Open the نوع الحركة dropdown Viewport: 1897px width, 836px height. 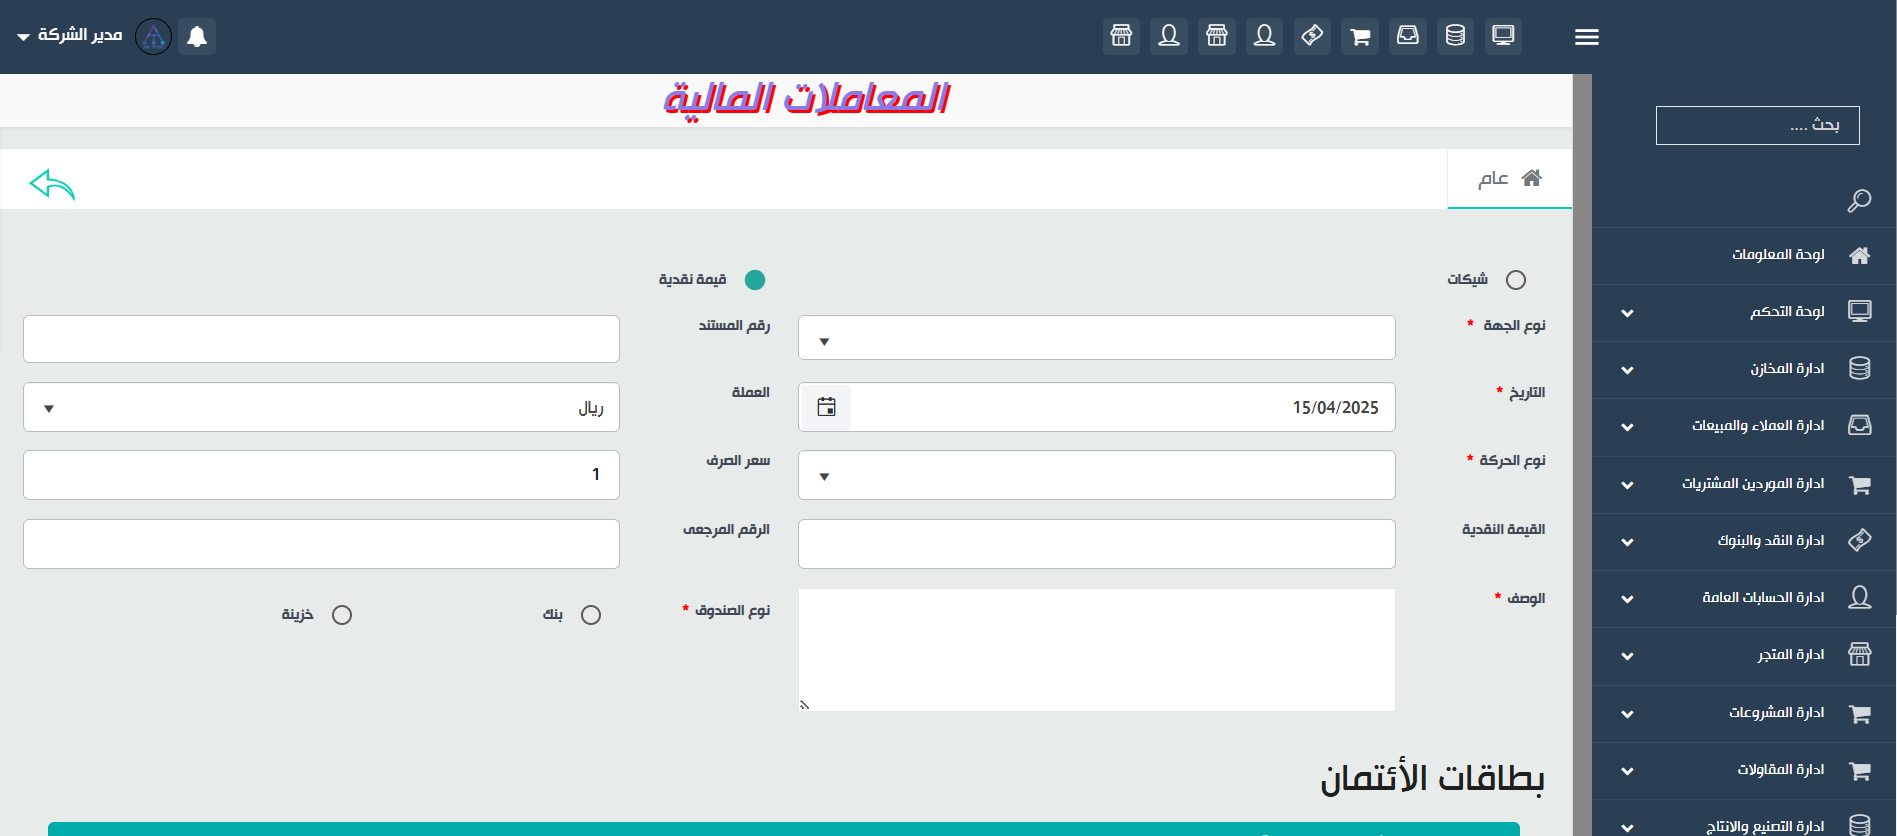point(1096,475)
